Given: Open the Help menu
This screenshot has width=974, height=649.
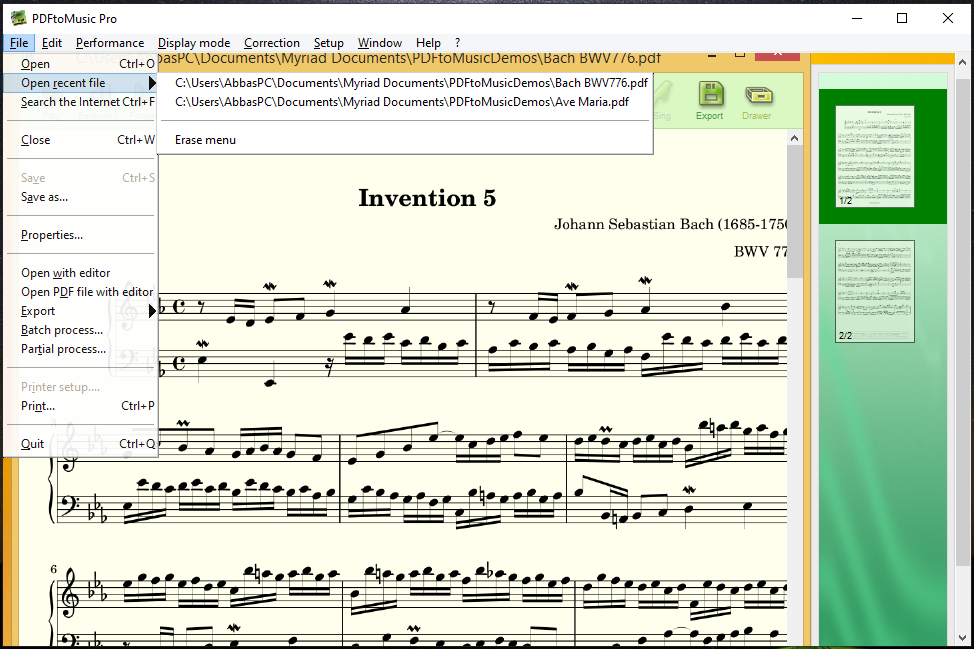Looking at the screenshot, I should pos(428,43).
